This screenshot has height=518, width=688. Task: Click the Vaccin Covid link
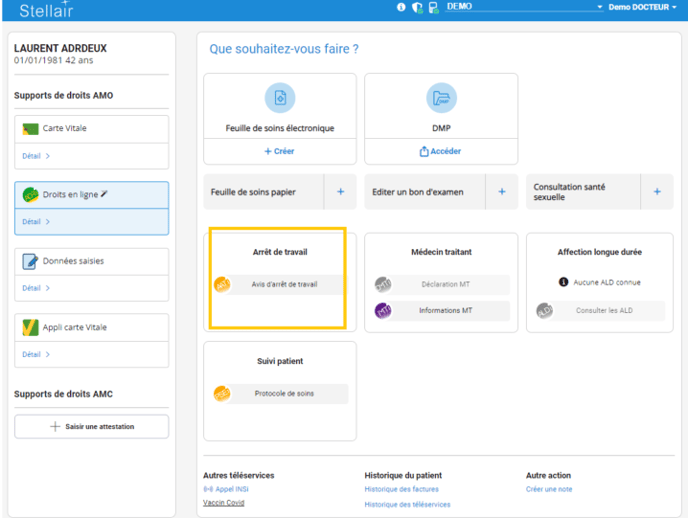coord(223,502)
